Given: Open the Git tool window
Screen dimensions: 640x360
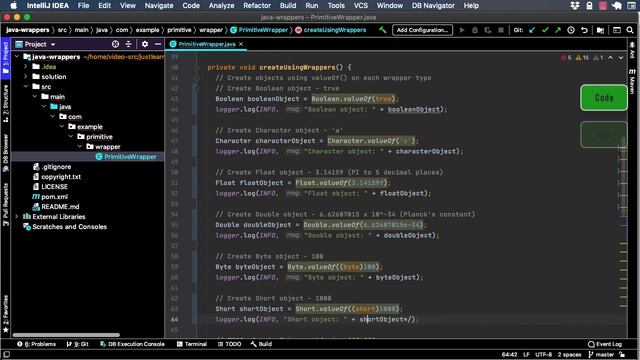Looking at the screenshot, I should [x=78, y=344].
